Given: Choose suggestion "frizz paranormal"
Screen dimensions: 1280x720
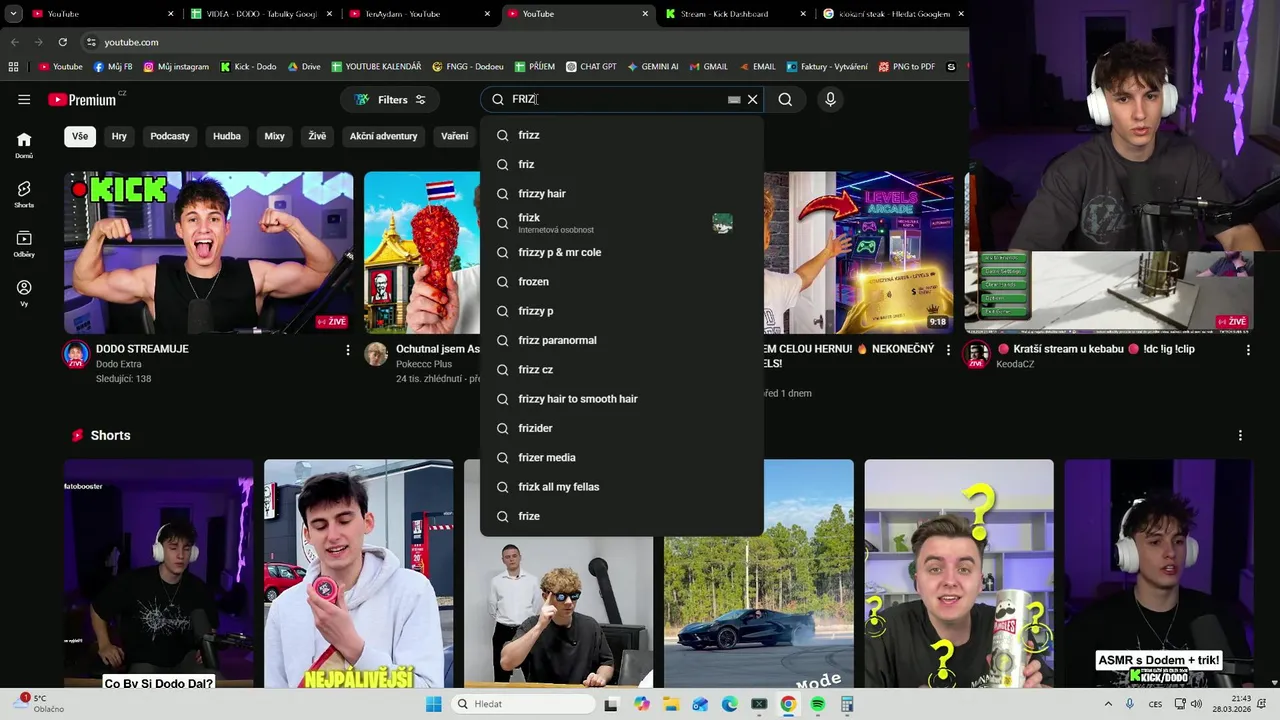Looking at the screenshot, I should point(621,340).
